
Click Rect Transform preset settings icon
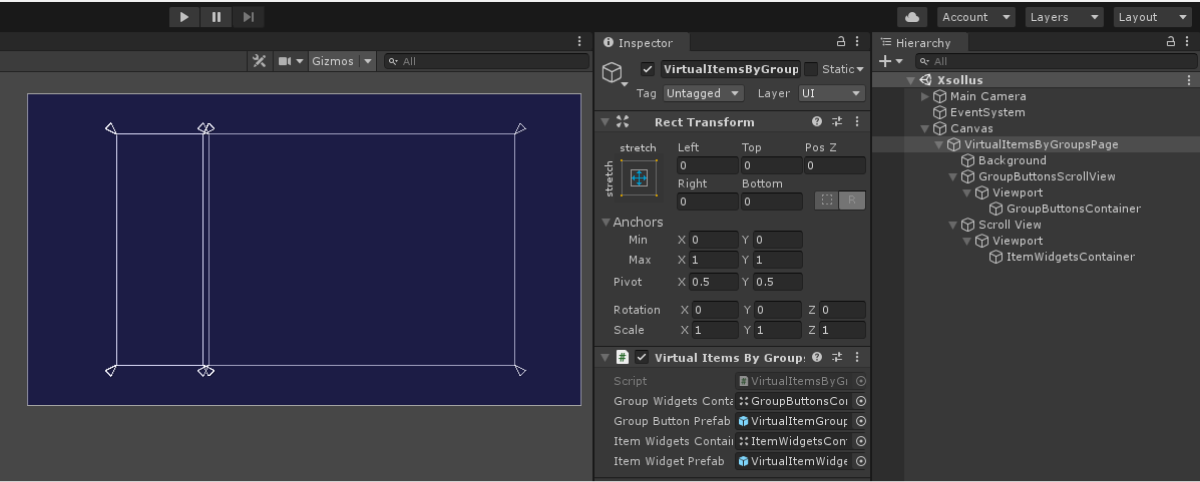click(x=837, y=122)
